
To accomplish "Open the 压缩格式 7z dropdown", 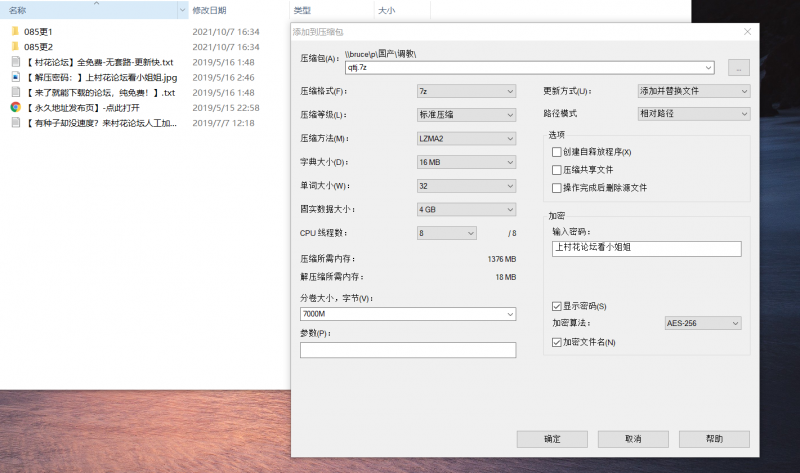I will (x=465, y=91).
